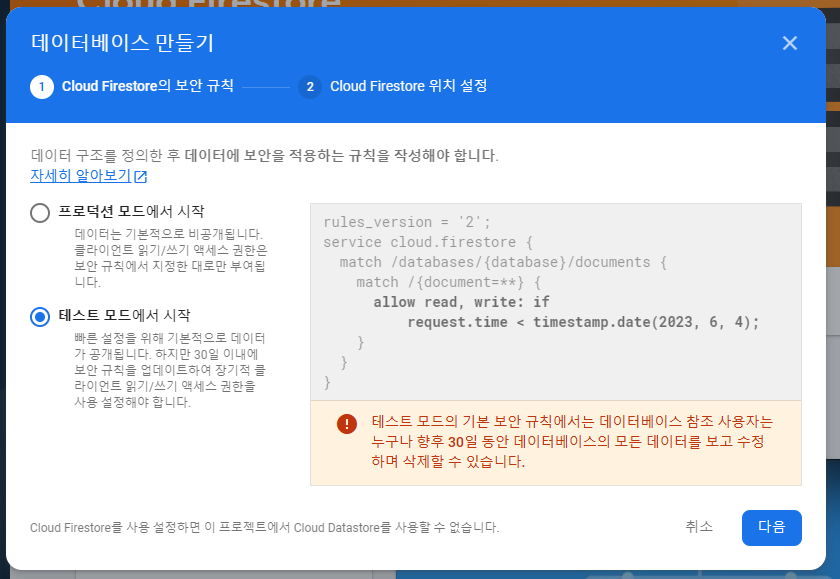The image size is (840, 579).
Task: Click the match /databases/{database}/documents line
Action: pos(503,262)
